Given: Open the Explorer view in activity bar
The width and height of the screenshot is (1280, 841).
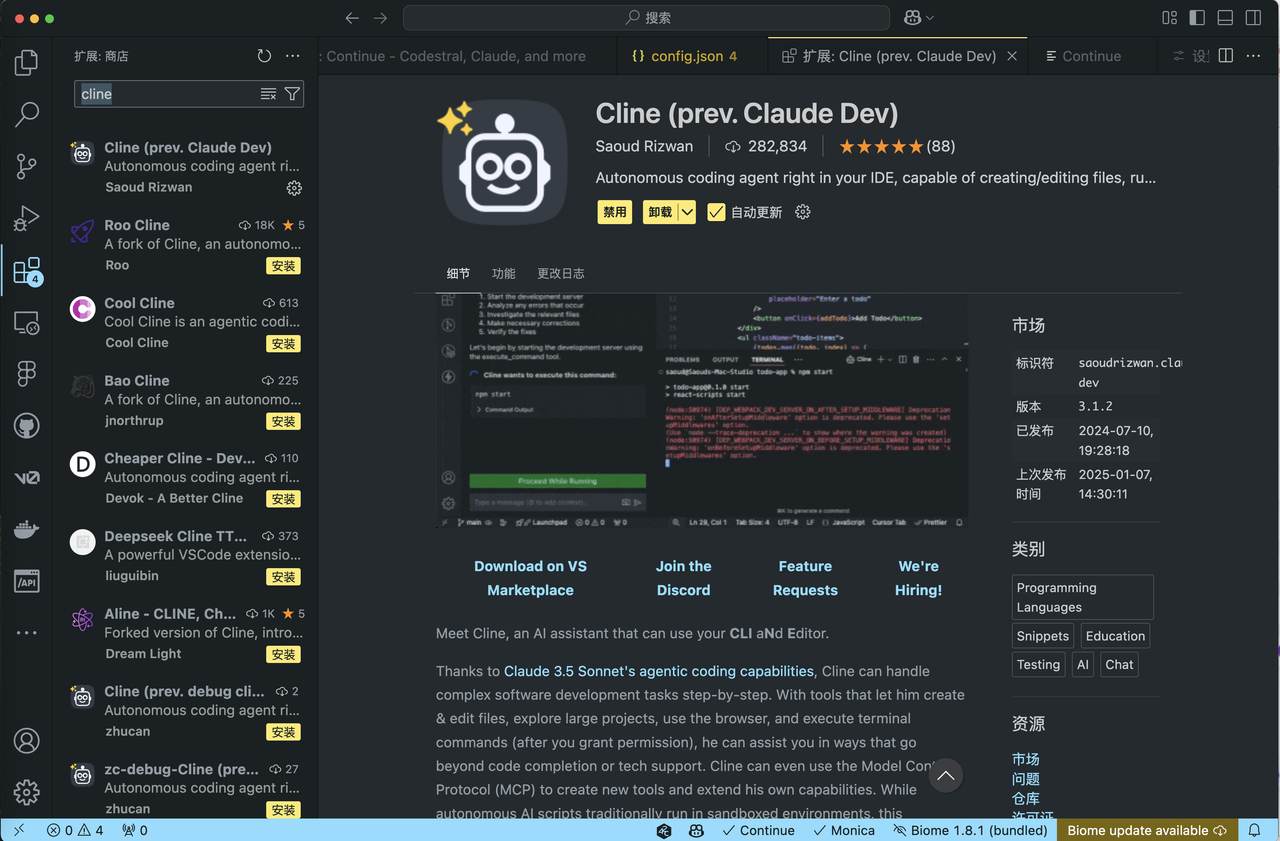Looking at the screenshot, I should tap(27, 62).
